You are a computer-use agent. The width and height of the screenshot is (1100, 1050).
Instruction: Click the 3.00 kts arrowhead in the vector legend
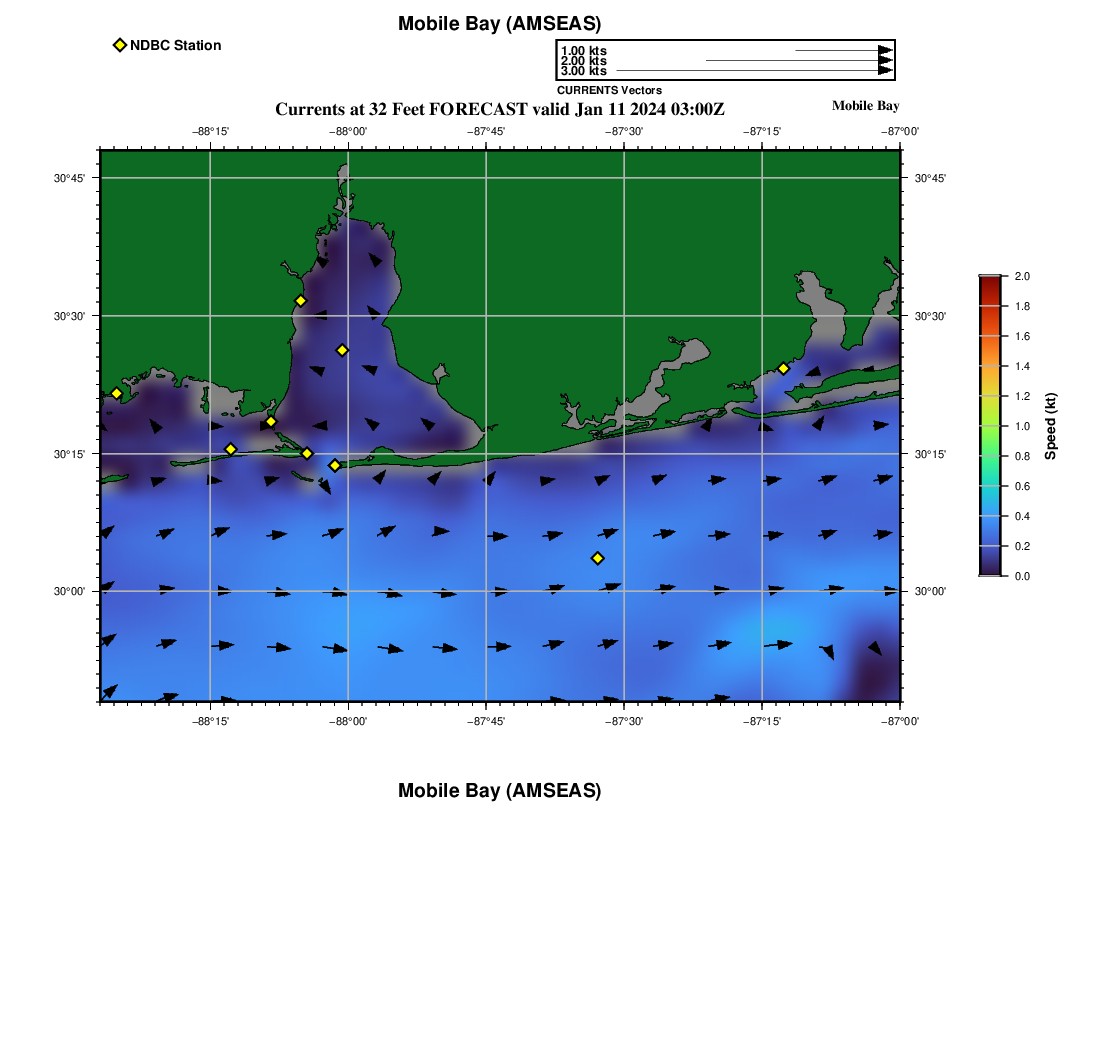(885, 71)
